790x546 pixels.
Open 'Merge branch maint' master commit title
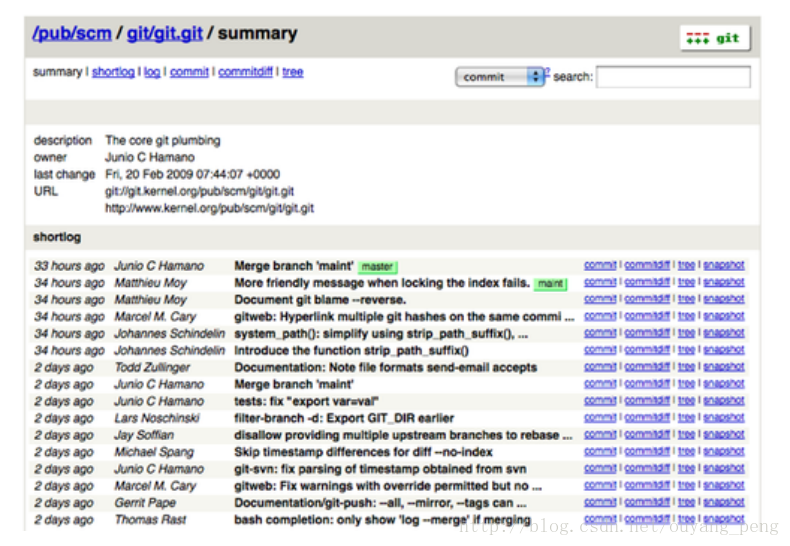click(294, 266)
